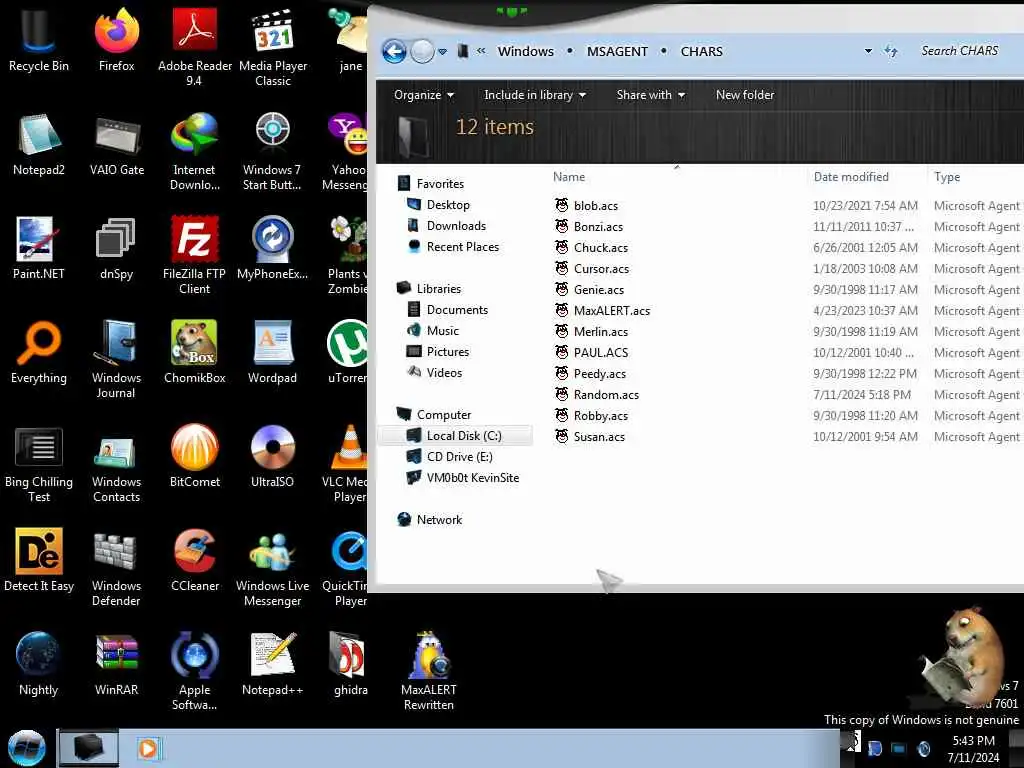
Task: Open UltraISO desktop icon
Action: (272, 456)
